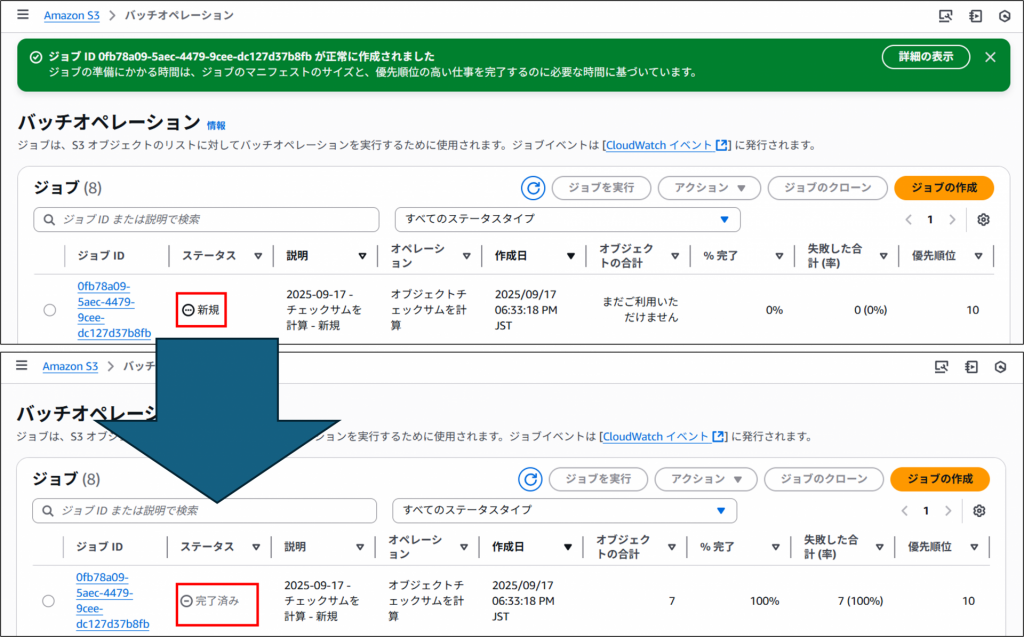The image size is (1024, 637).
Task: Open table settings gear in the 新規 job list
Action: click(x=983, y=220)
